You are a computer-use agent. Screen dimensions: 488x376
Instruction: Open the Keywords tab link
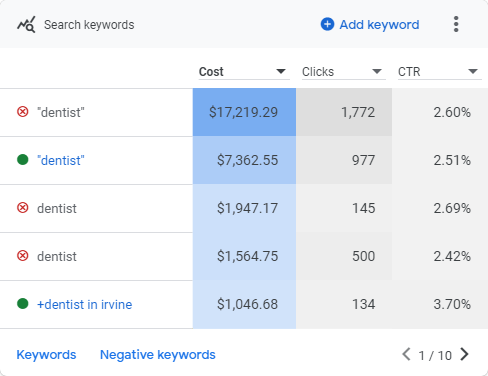click(46, 355)
